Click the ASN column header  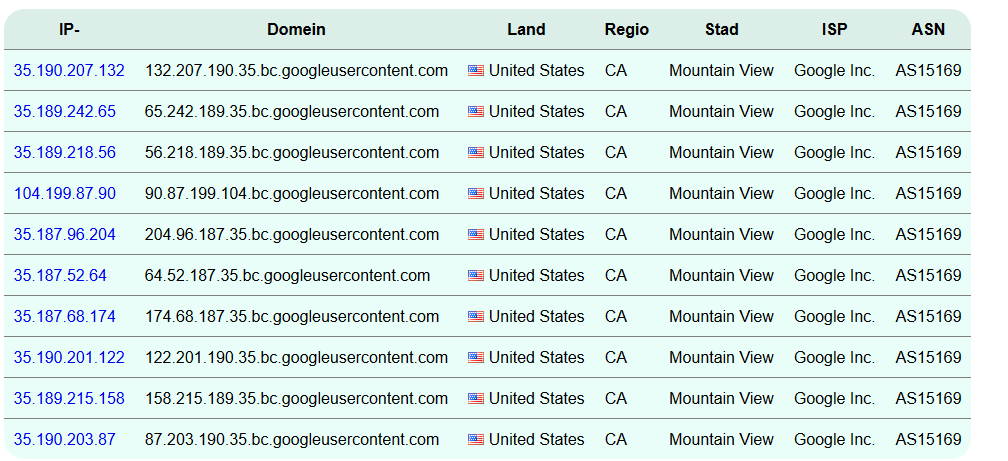pyautogui.click(x=928, y=30)
